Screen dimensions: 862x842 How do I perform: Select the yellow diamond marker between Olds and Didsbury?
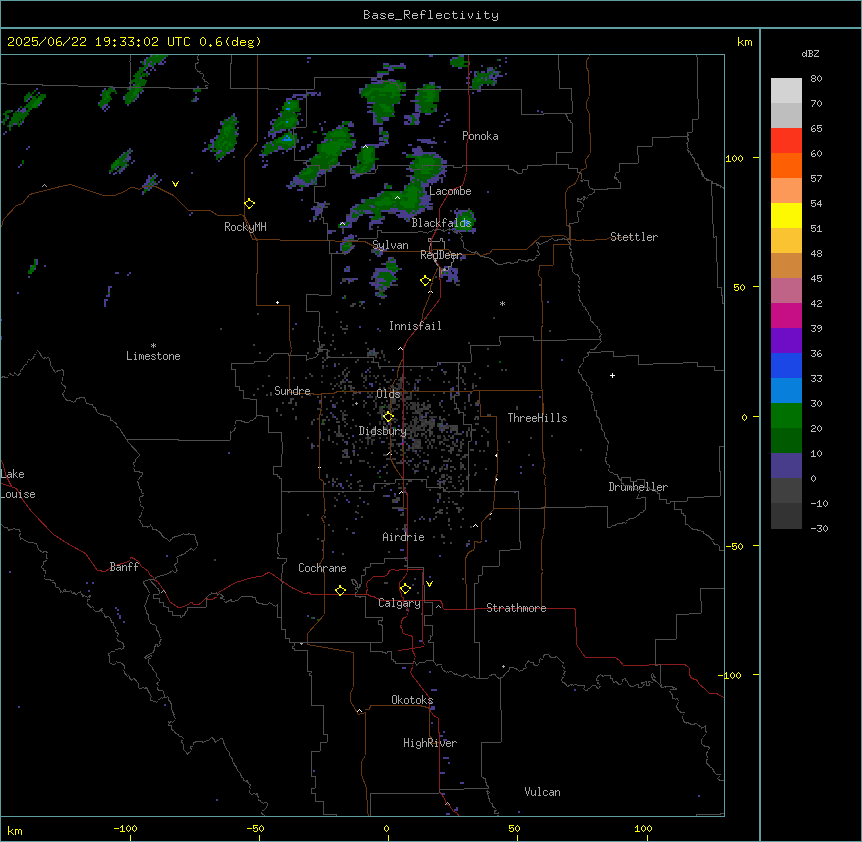(388, 417)
